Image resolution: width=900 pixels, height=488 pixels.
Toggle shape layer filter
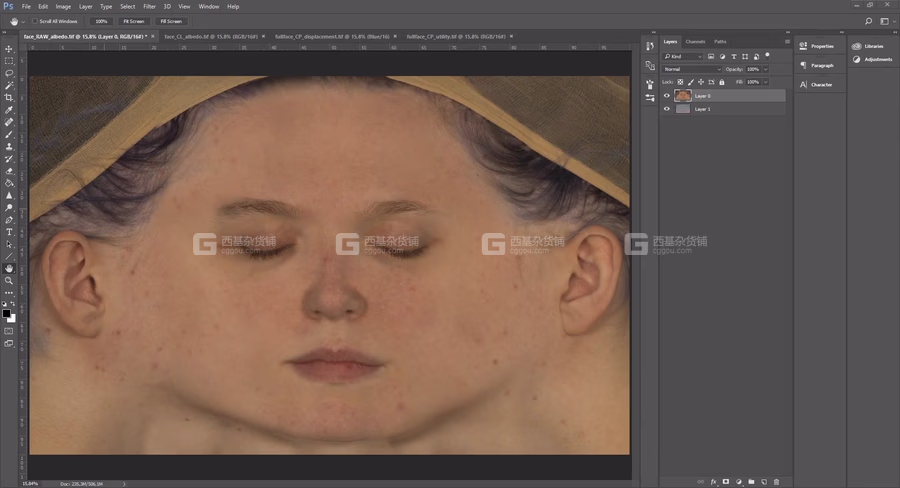745,56
